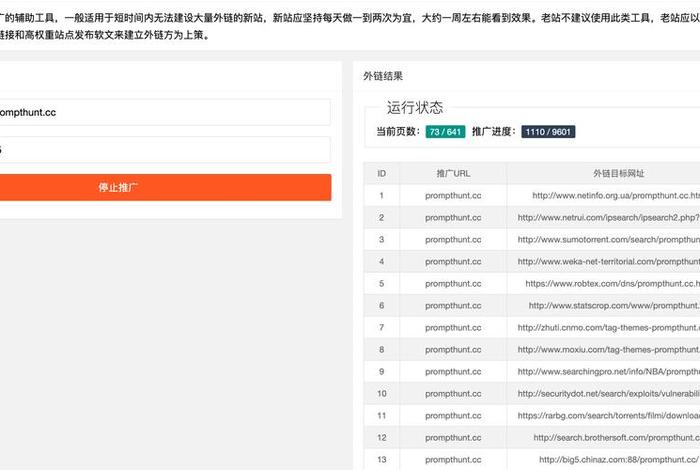Click the 1110 / 9601 progress badge
This screenshot has width=700, height=470.
pyautogui.click(x=548, y=132)
